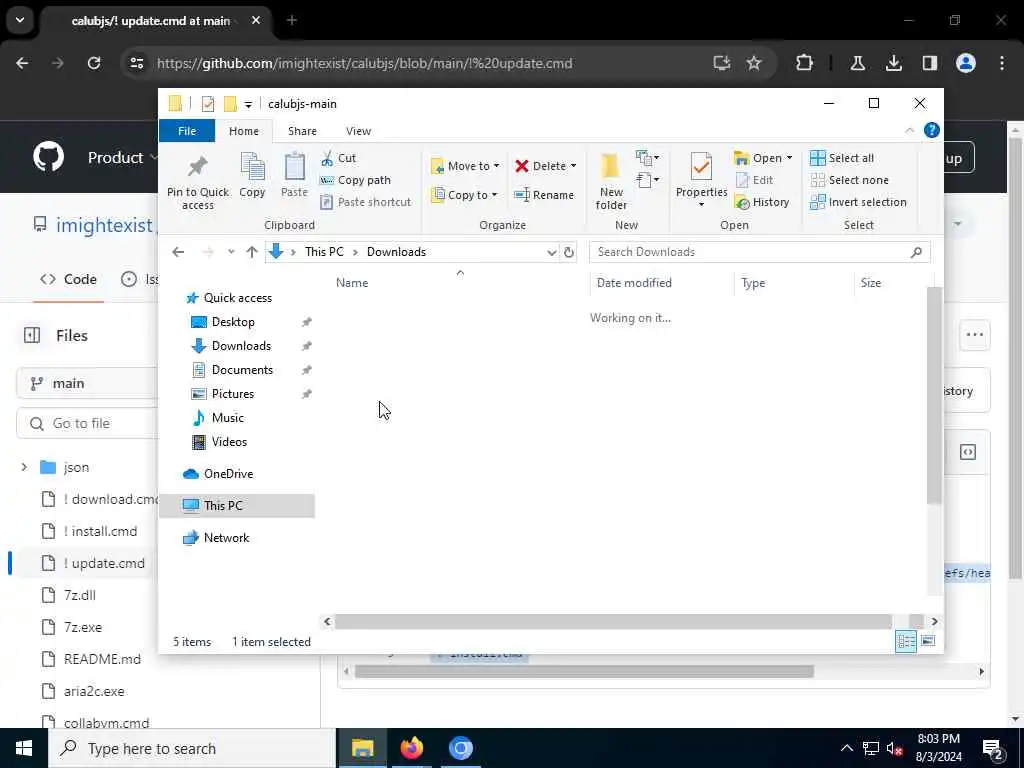This screenshot has height=768, width=1024.
Task: Refresh the Downloads address bar
Action: [569, 252]
